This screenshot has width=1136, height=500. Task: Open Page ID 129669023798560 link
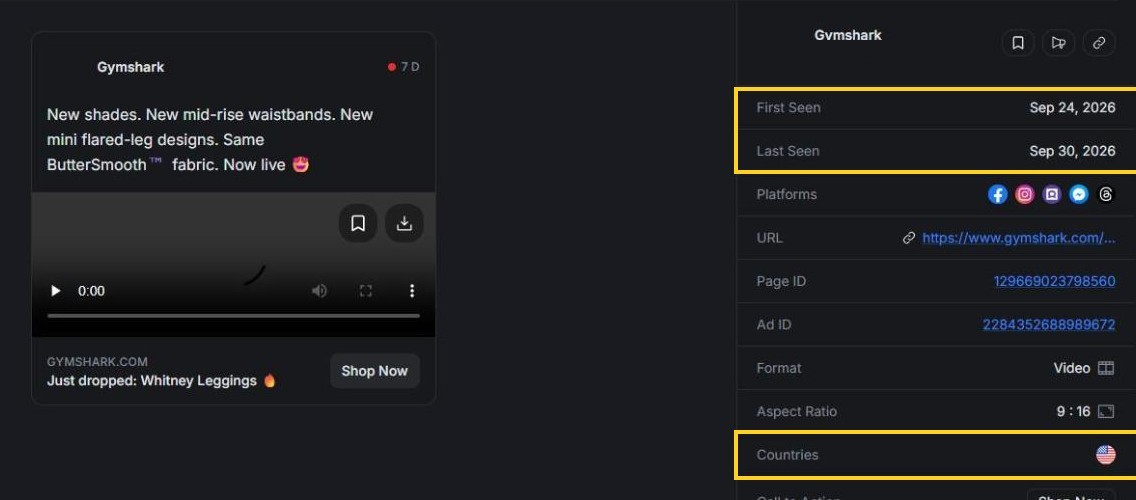pos(1055,281)
